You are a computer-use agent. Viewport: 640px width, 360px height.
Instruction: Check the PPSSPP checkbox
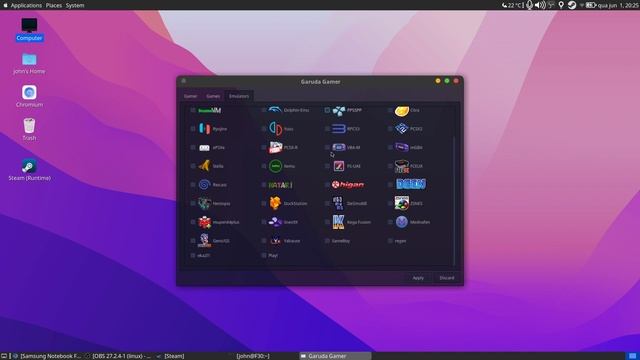coord(327,110)
